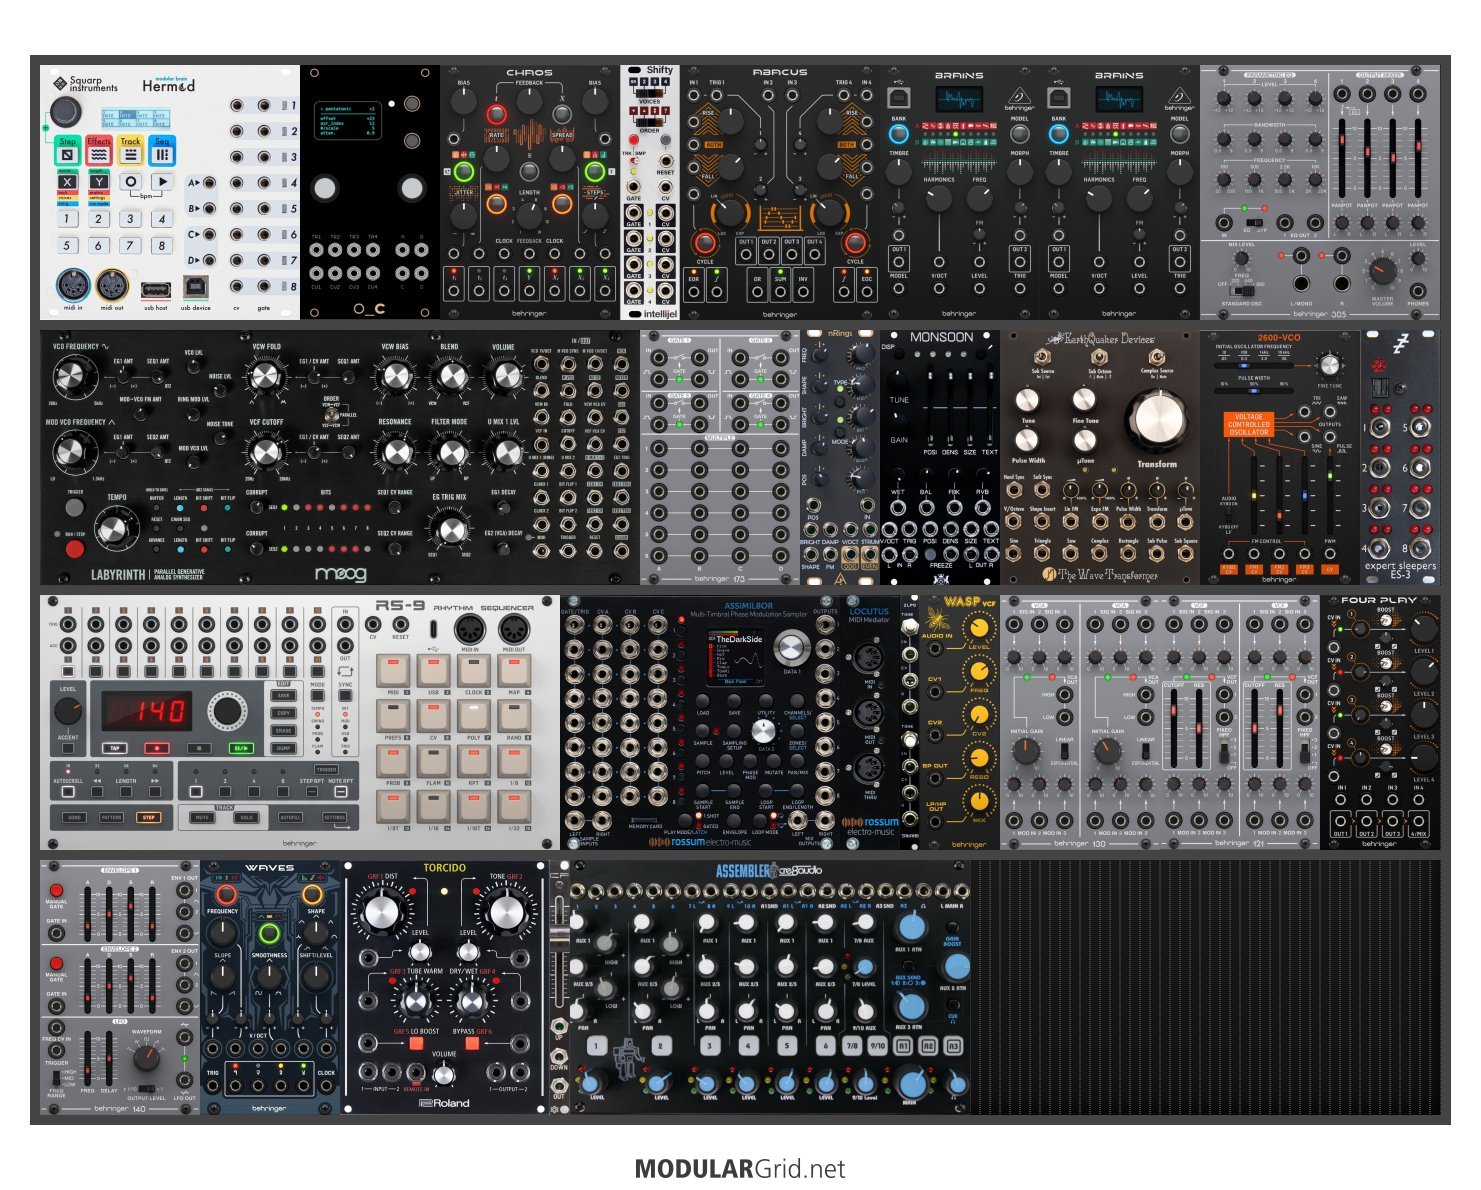
Task: Turn the Torcido VOLUME knob
Action: pos(443,1074)
